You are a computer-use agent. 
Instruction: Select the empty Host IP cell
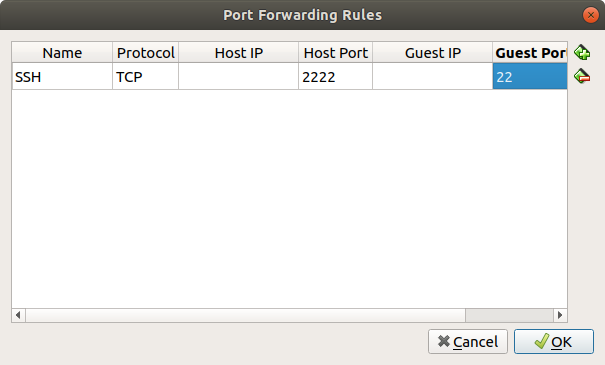pyautogui.click(x=238, y=76)
